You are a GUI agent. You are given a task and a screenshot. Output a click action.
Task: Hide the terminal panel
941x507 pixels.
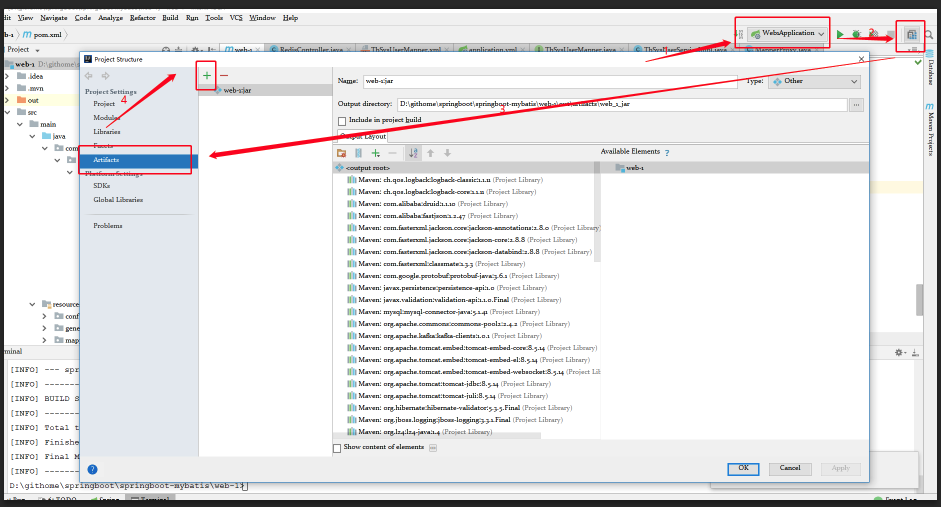915,352
